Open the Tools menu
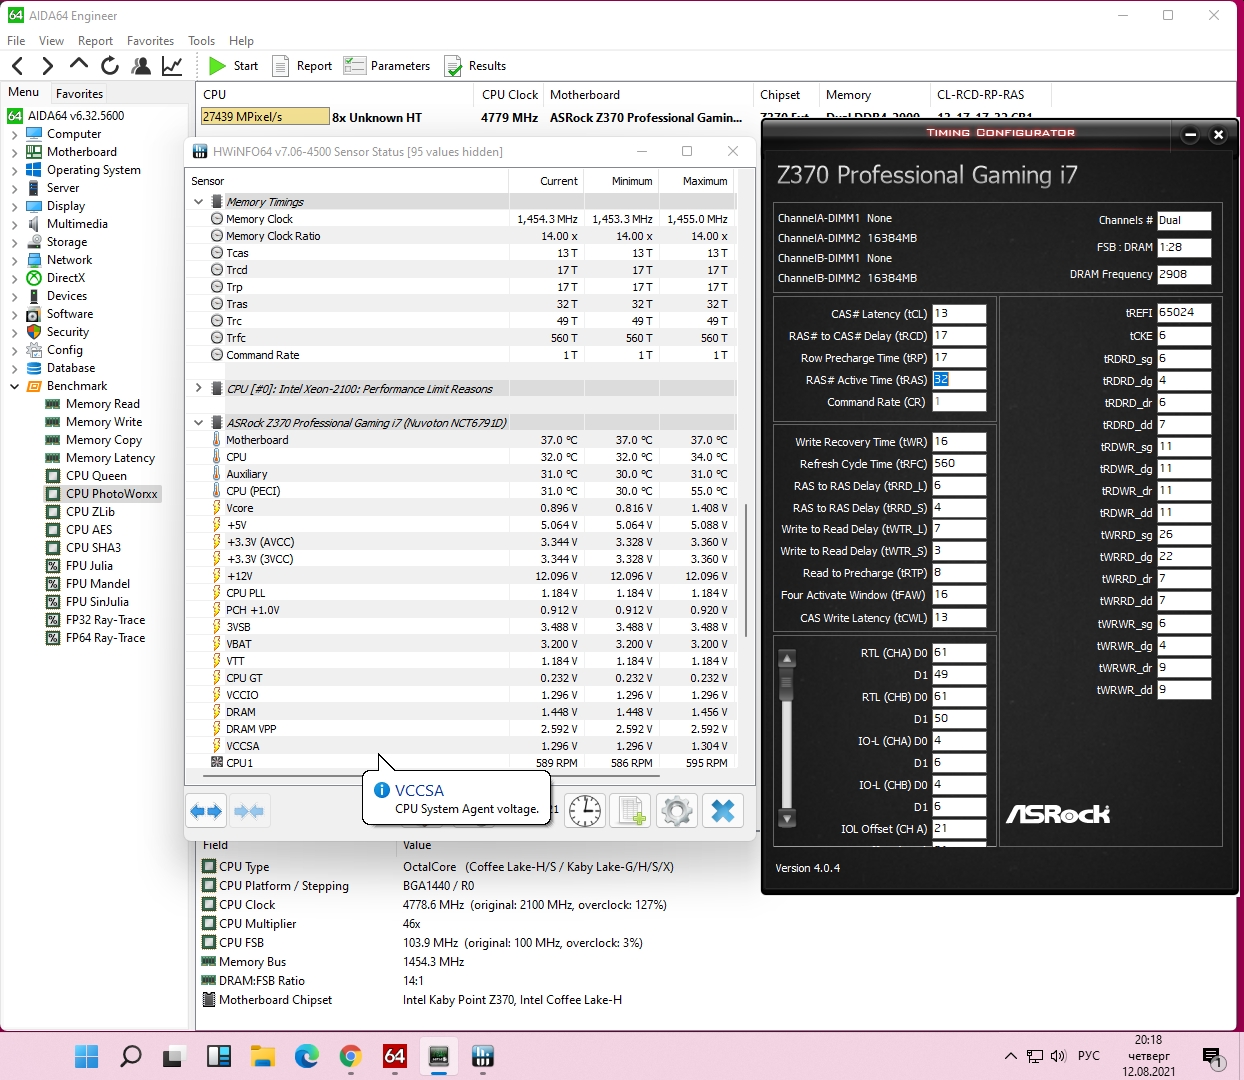This screenshot has height=1080, width=1244. pyautogui.click(x=201, y=41)
